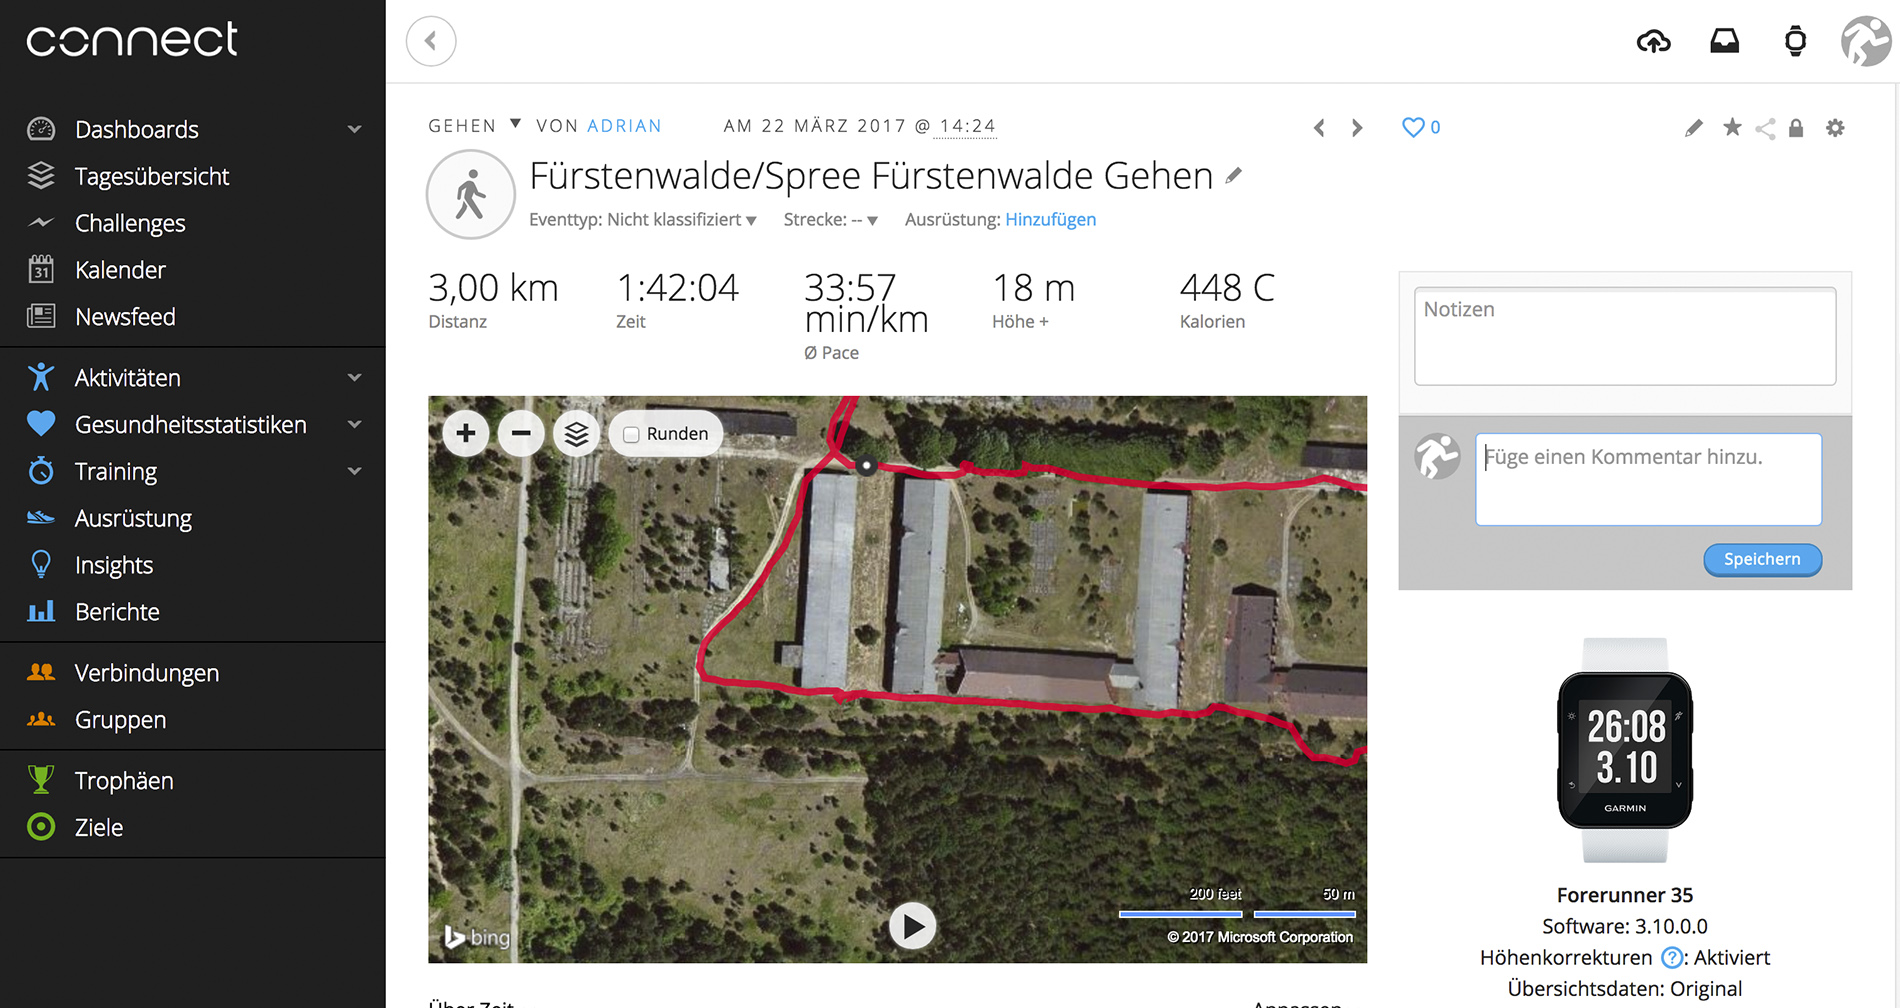
Task: Open the activity settings gear
Action: [x=1835, y=128]
